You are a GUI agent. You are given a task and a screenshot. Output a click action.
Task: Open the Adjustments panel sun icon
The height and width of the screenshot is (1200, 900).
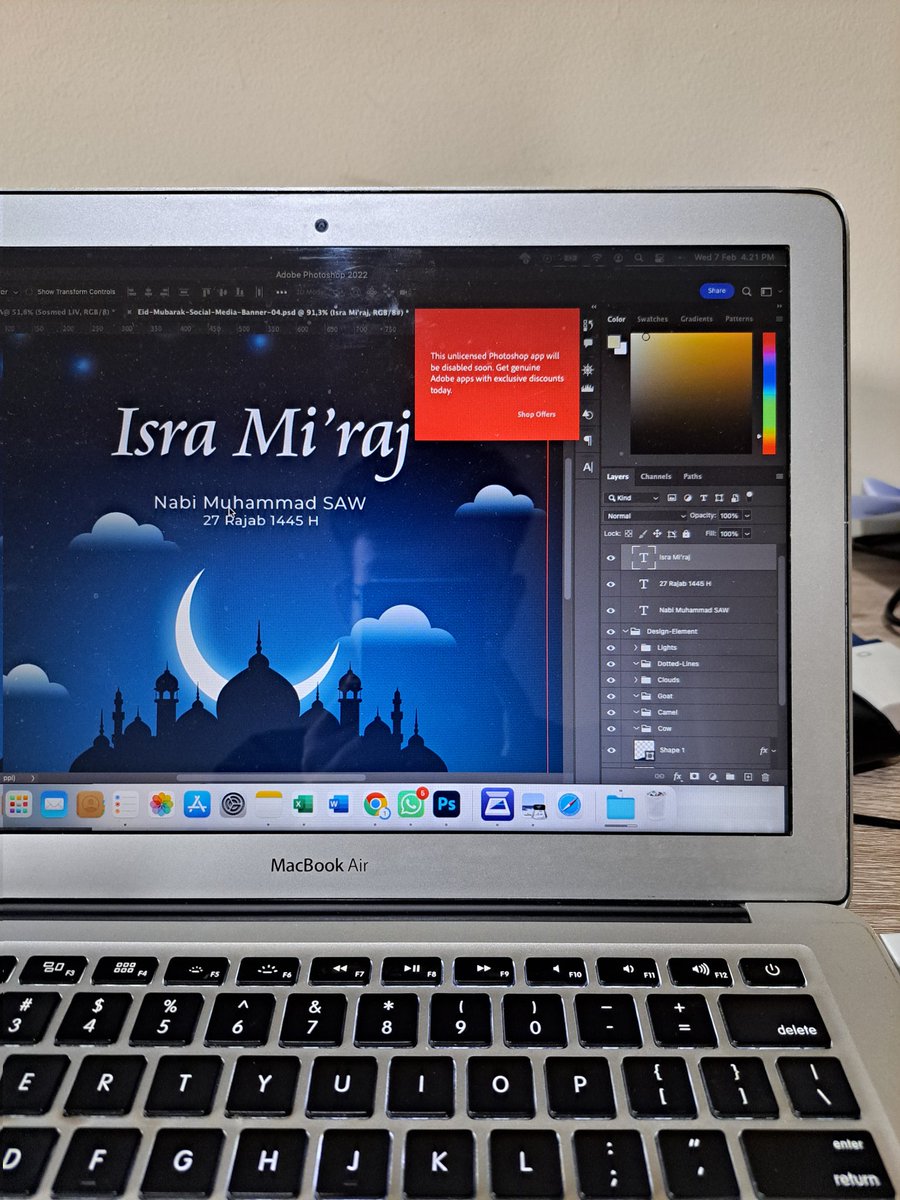(x=588, y=370)
